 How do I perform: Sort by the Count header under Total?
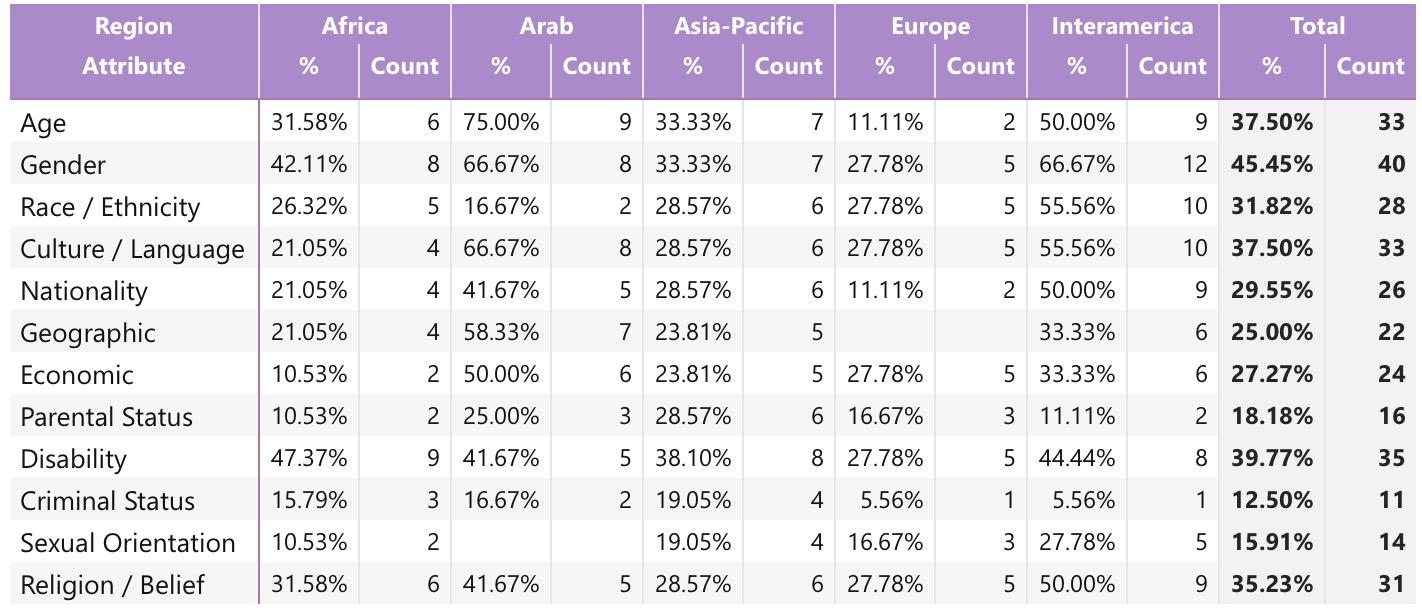(1370, 66)
